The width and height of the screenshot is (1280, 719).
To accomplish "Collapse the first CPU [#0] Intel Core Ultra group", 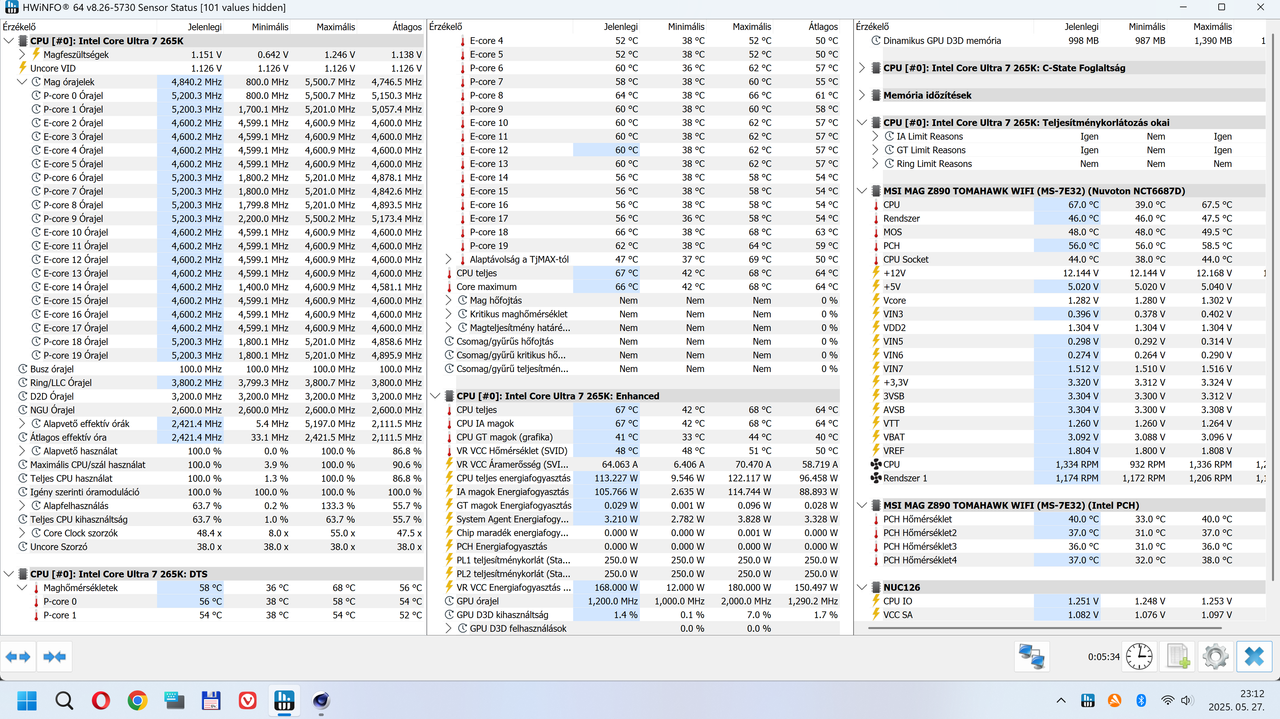I will click(x=10, y=41).
